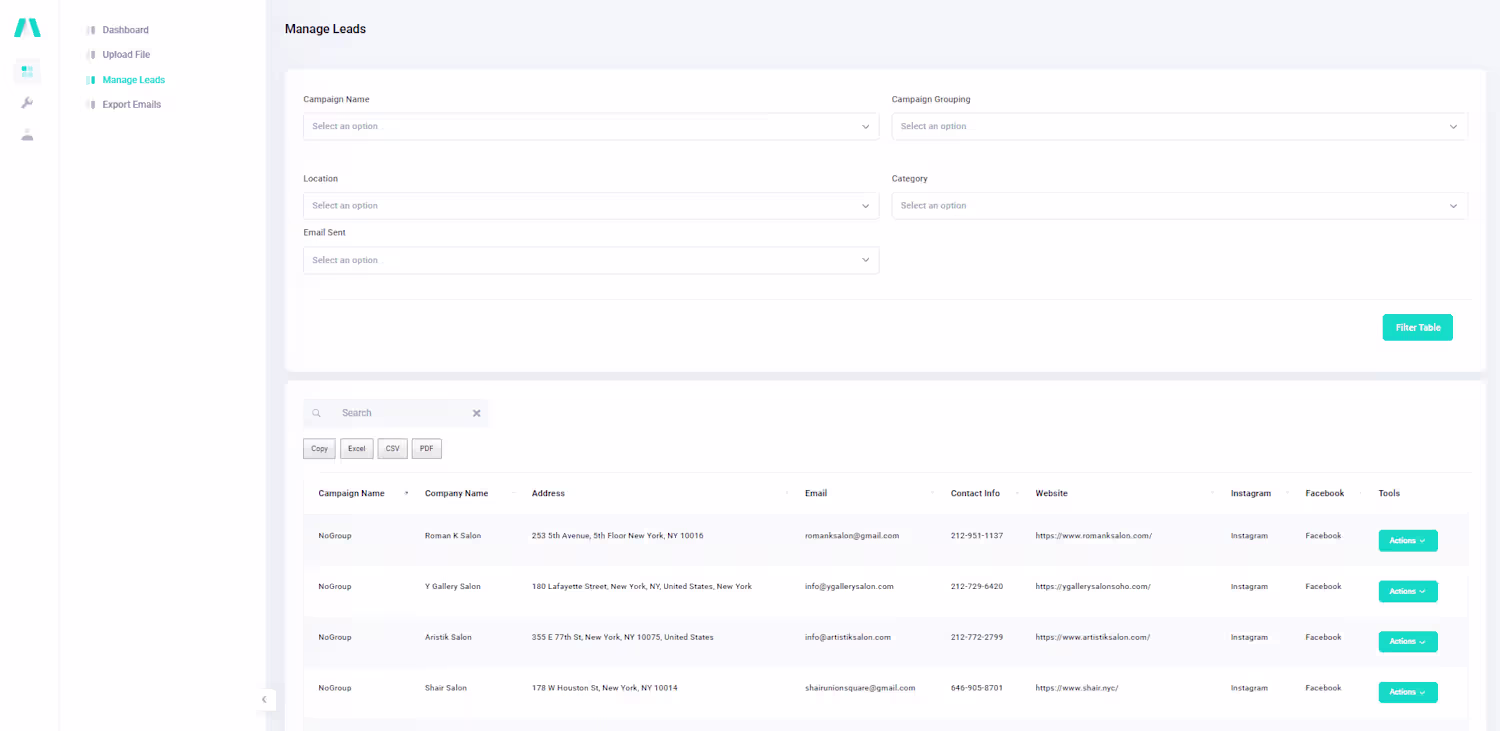Open Export Emails in the sidebar menu
This screenshot has width=1500, height=731.
coord(132,105)
